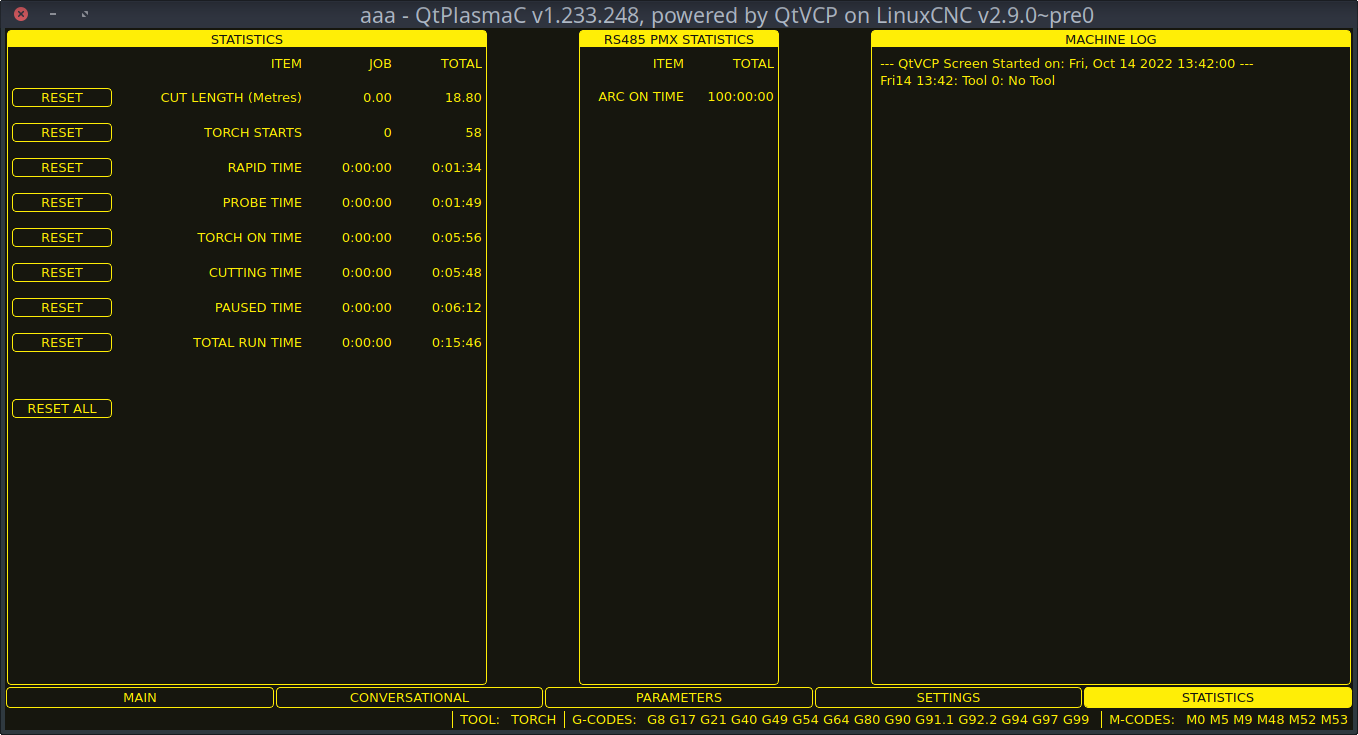Reset the PAUSED TIME value

pyautogui.click(x=61, y=307)
